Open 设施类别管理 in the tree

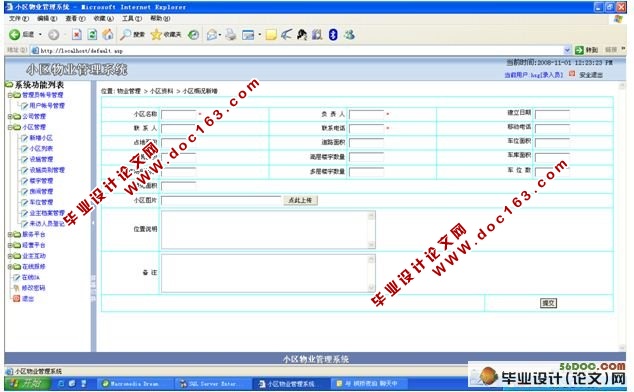click(x=47, y=170)
